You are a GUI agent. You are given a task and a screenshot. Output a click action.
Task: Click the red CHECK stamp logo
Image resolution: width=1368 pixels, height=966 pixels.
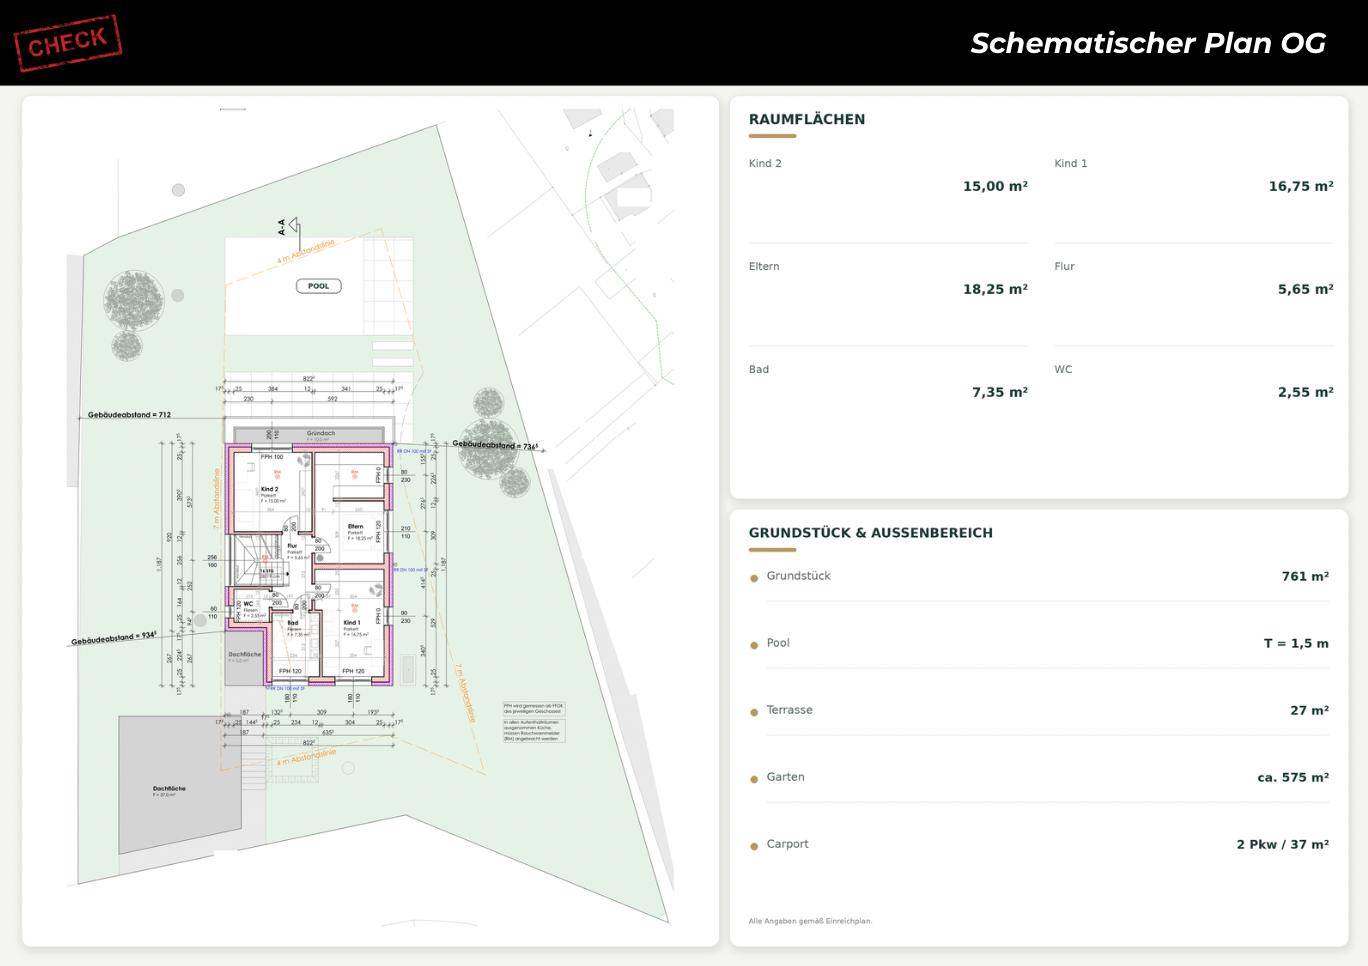pos(68,42)
